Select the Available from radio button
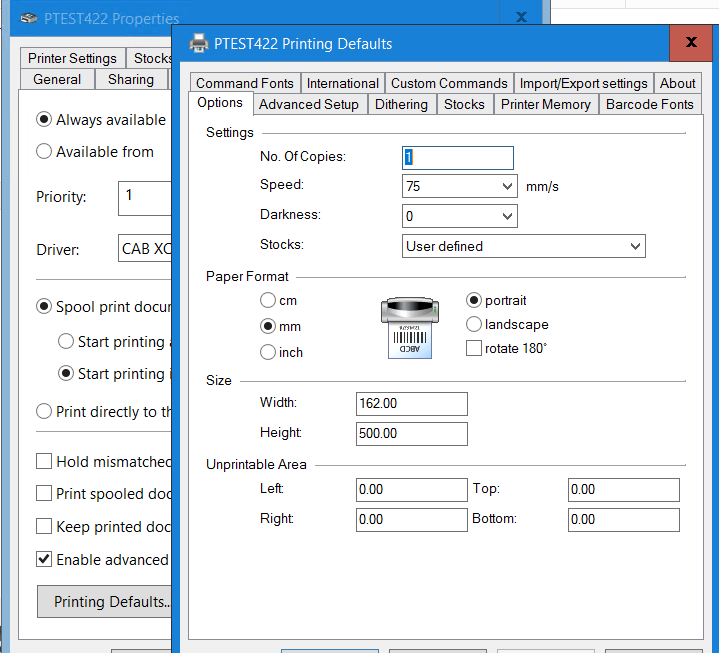The width and height of the screenshot is (719, 653). click(x=44, y=152)
